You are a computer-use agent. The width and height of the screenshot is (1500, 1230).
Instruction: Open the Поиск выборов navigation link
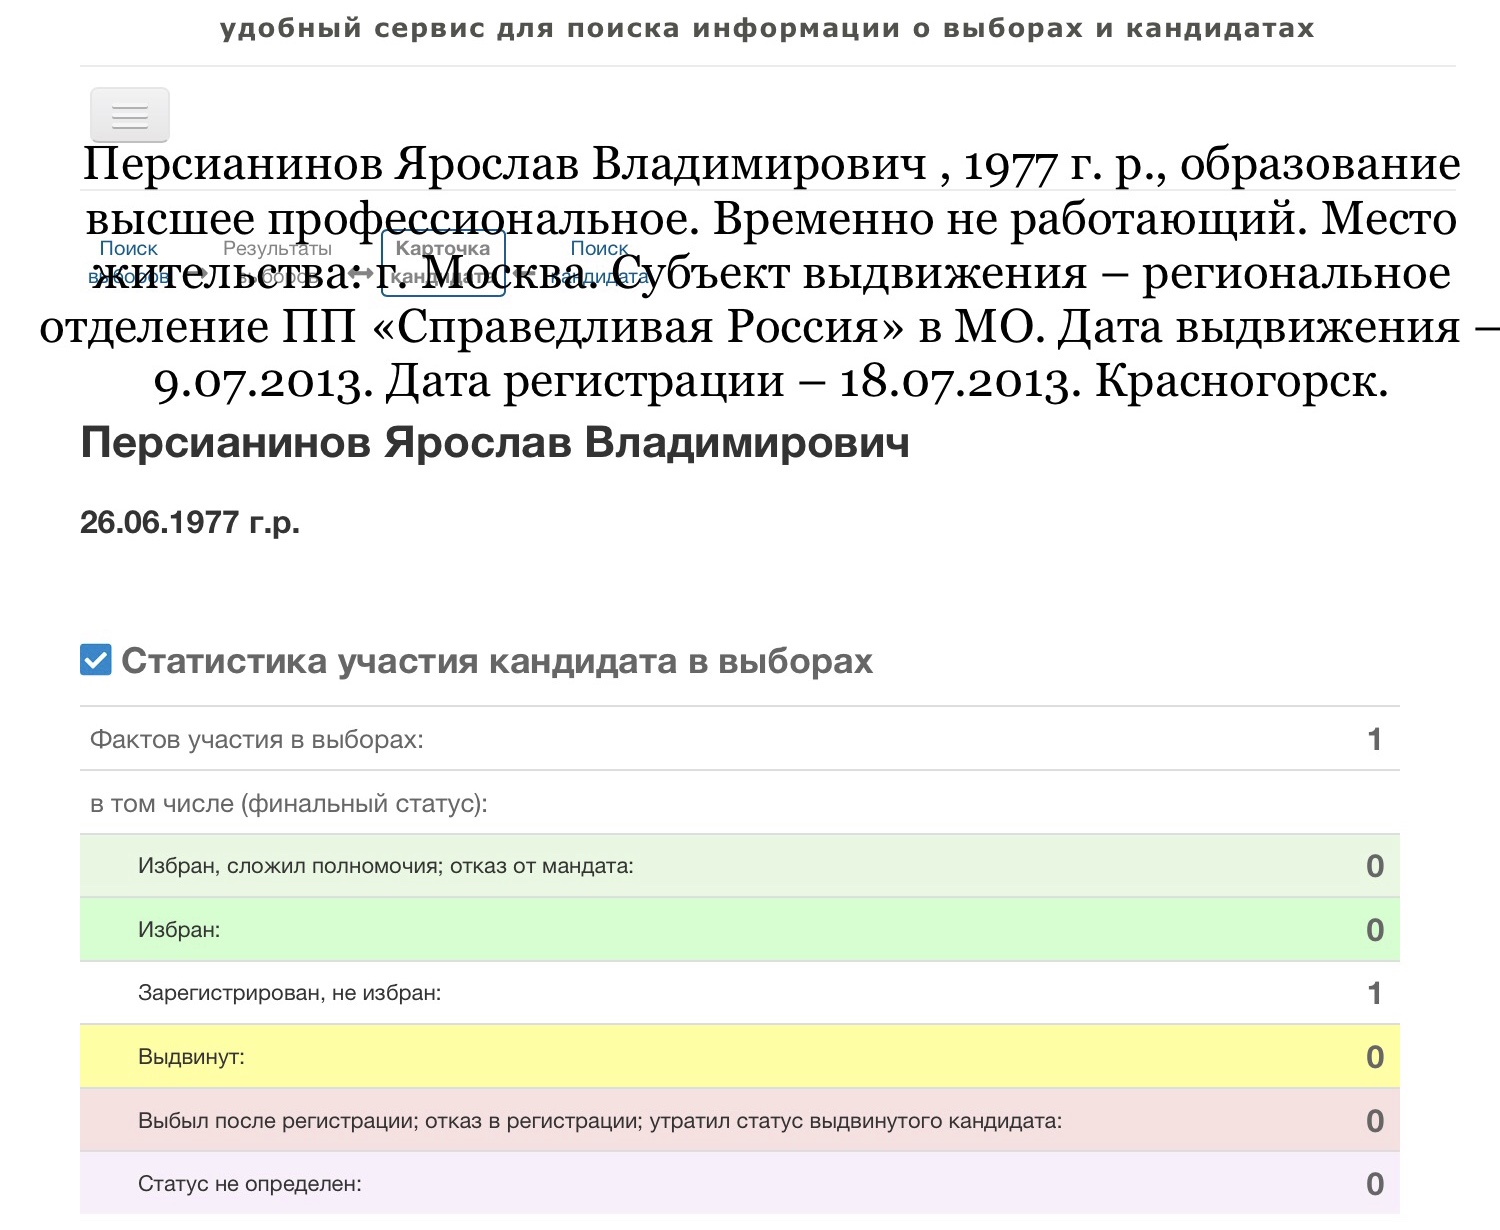tap(129, 262)
